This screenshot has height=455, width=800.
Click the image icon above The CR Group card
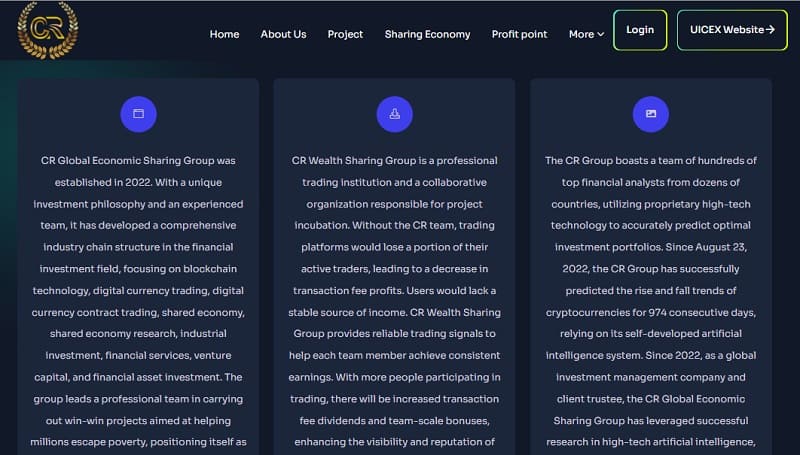click(651, 114)
